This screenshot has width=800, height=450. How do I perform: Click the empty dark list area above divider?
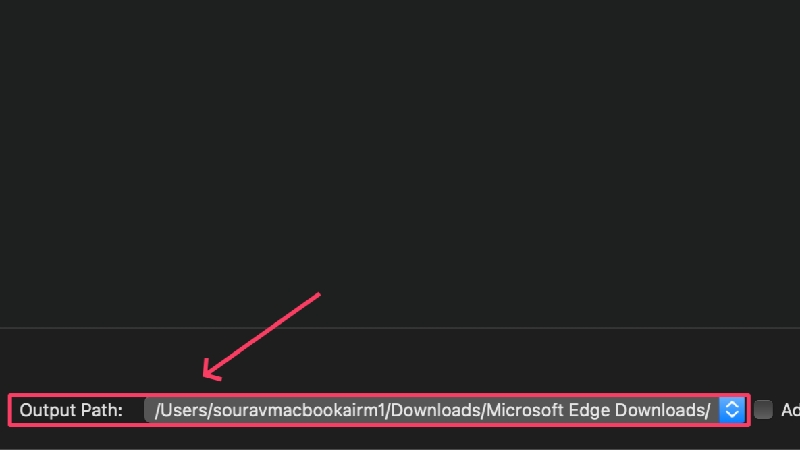tap(400, 153)
